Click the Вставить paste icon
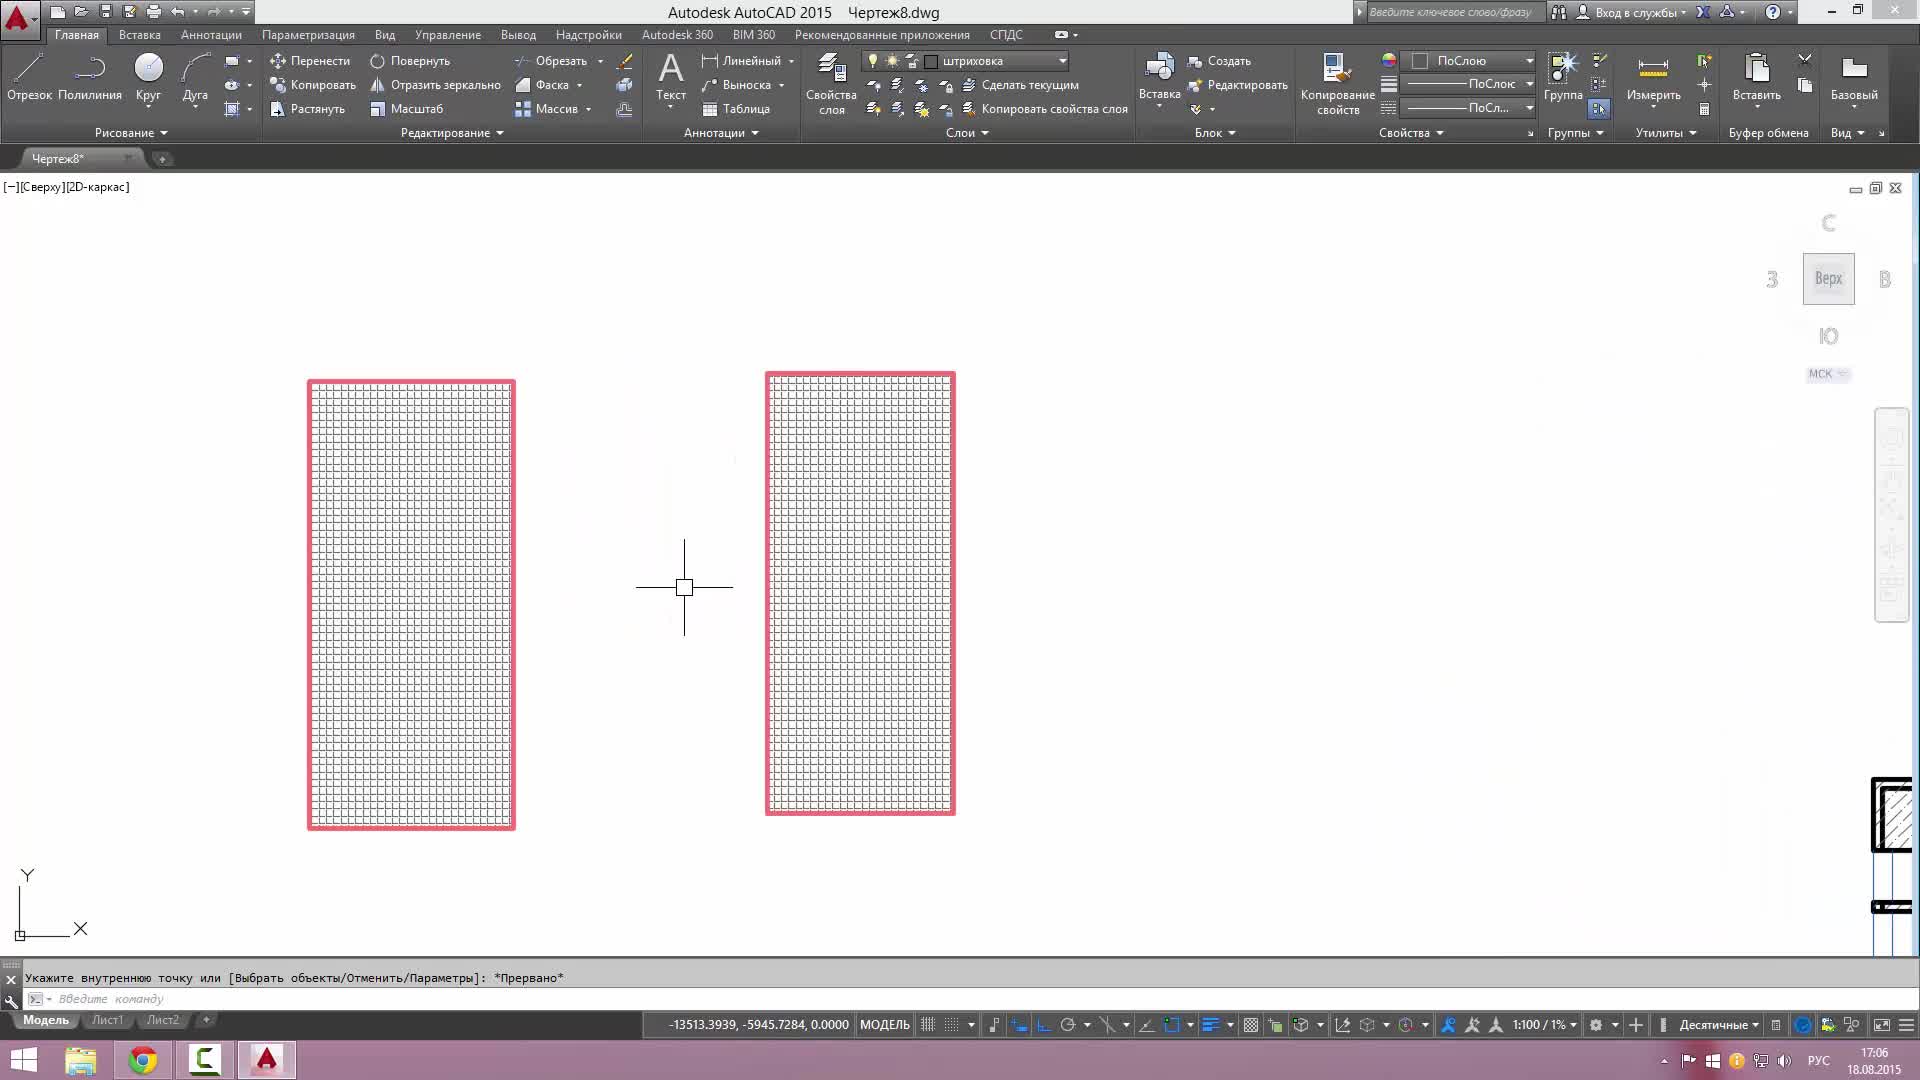This screenshot has height=1080, width=1920. tap(1756, 78)
